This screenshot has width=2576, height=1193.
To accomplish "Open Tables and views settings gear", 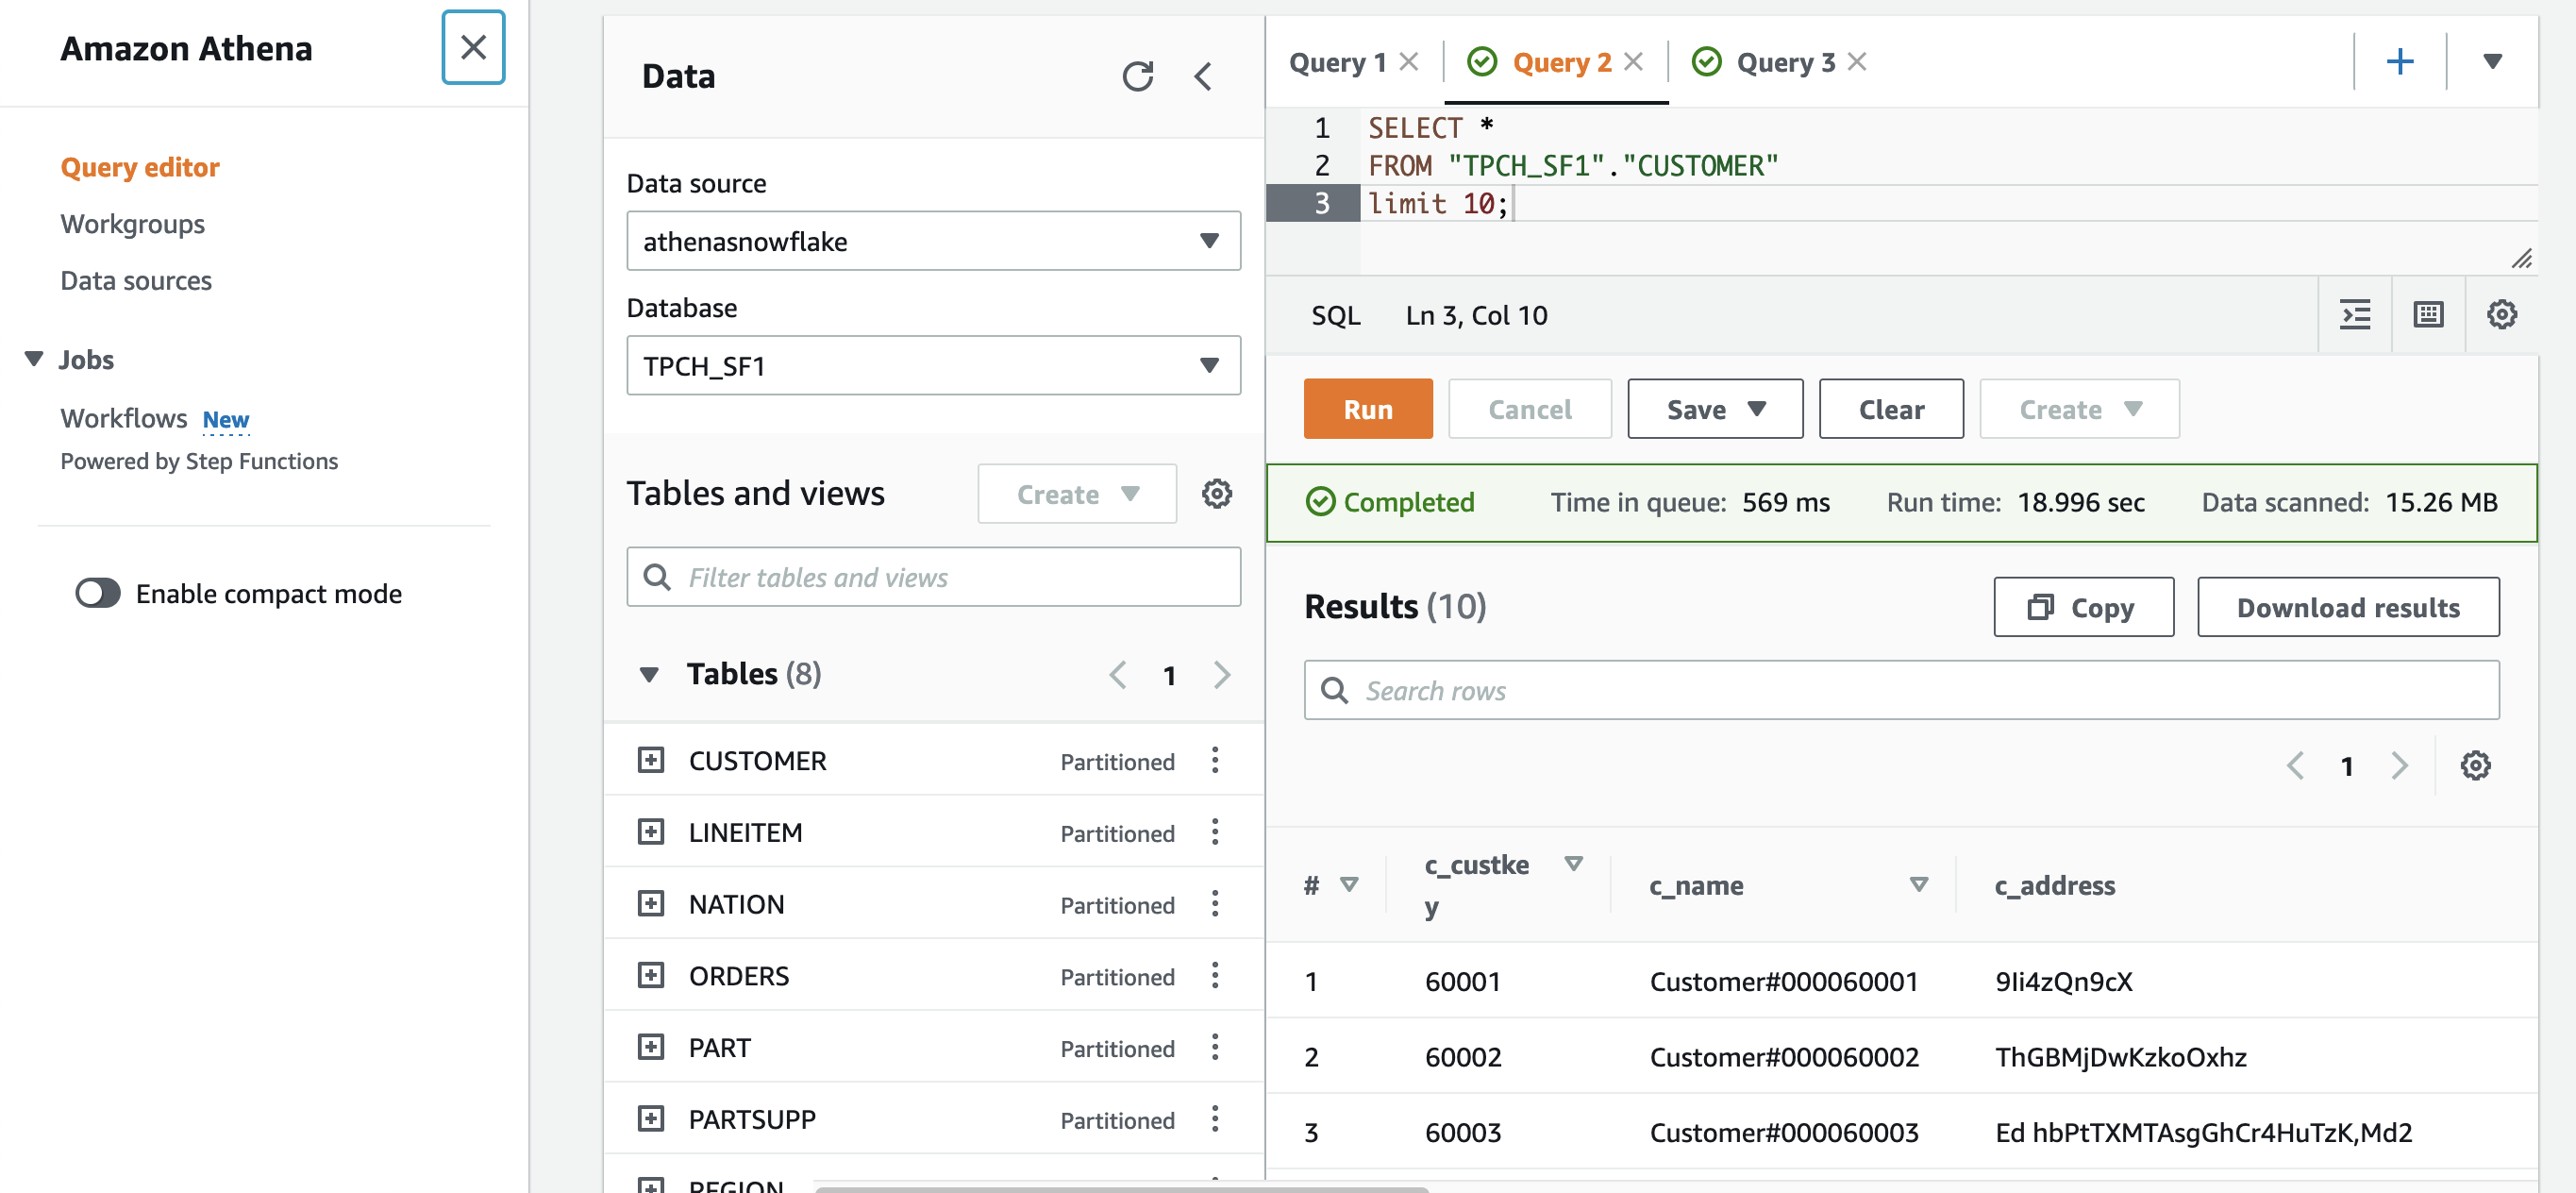I will click(1216, 494).
